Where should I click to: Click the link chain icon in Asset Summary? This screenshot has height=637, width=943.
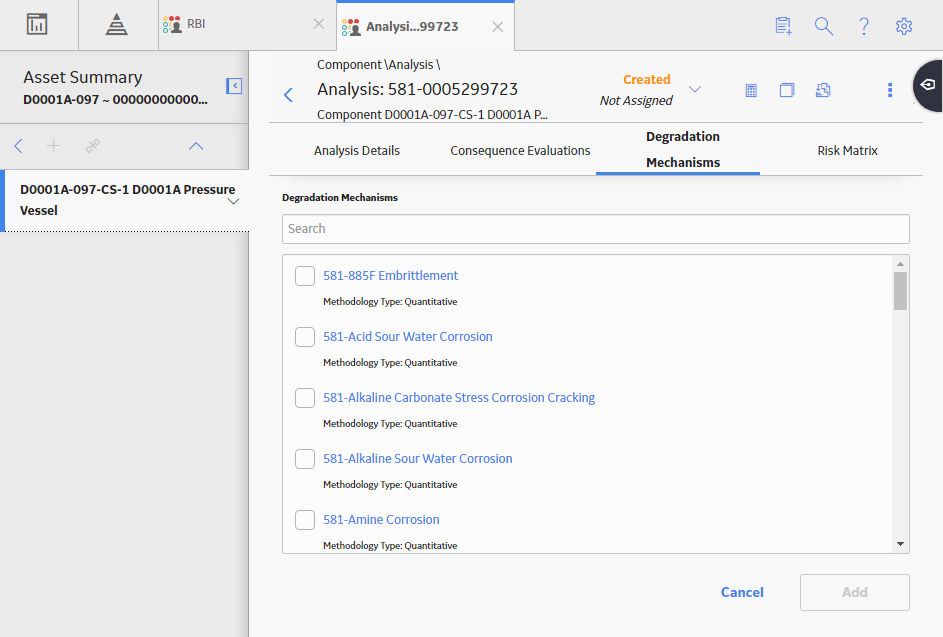coord(92,146)
